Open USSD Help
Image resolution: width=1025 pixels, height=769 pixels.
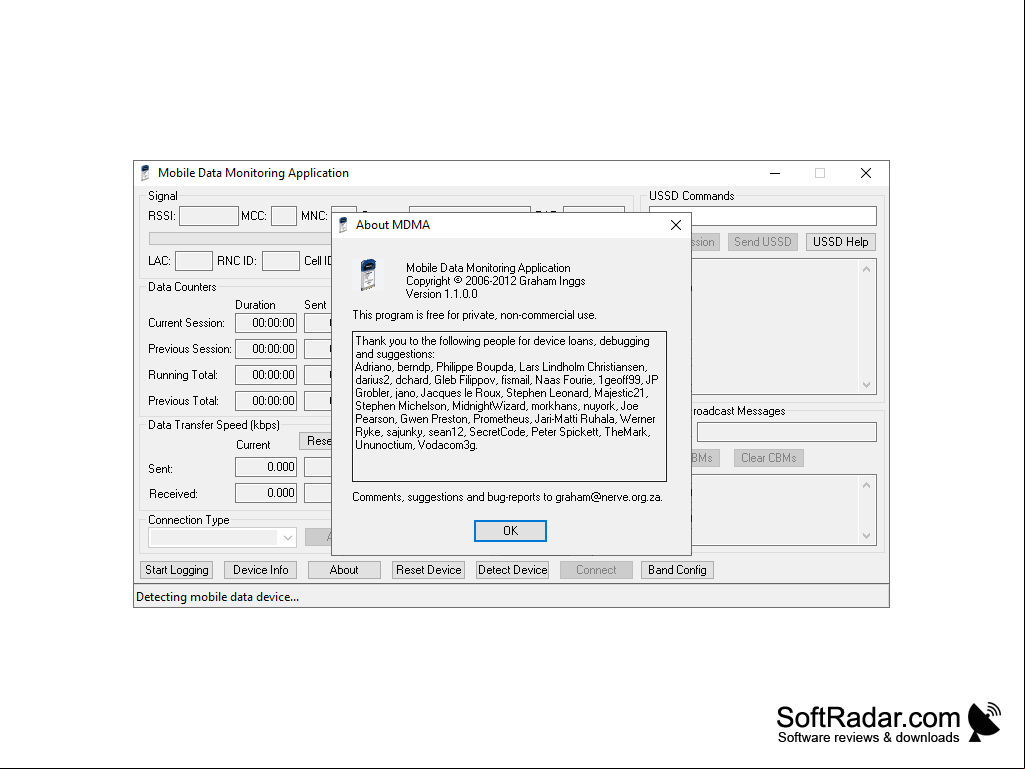click(840, 242)
